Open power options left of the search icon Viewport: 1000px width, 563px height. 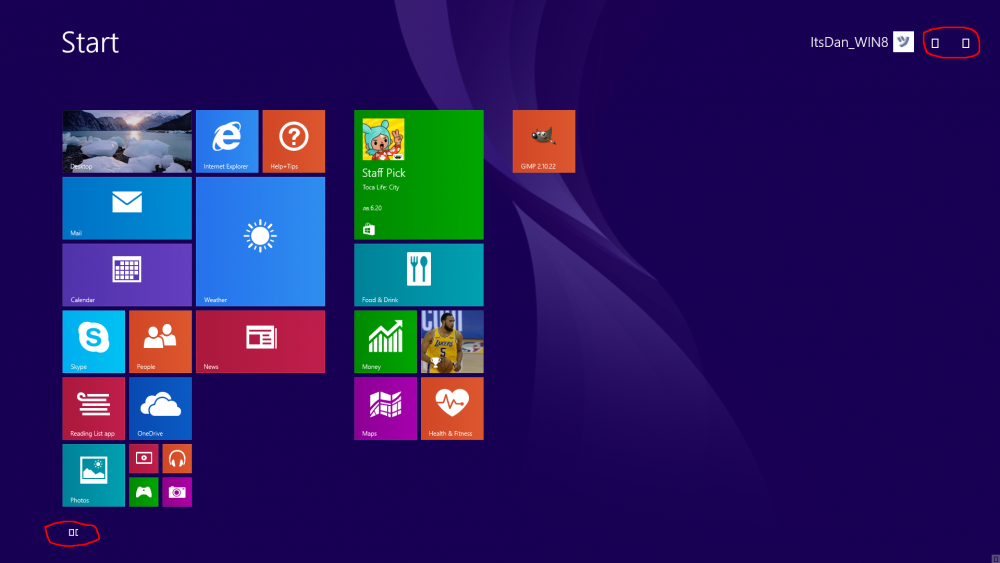[x=935, y=43]
